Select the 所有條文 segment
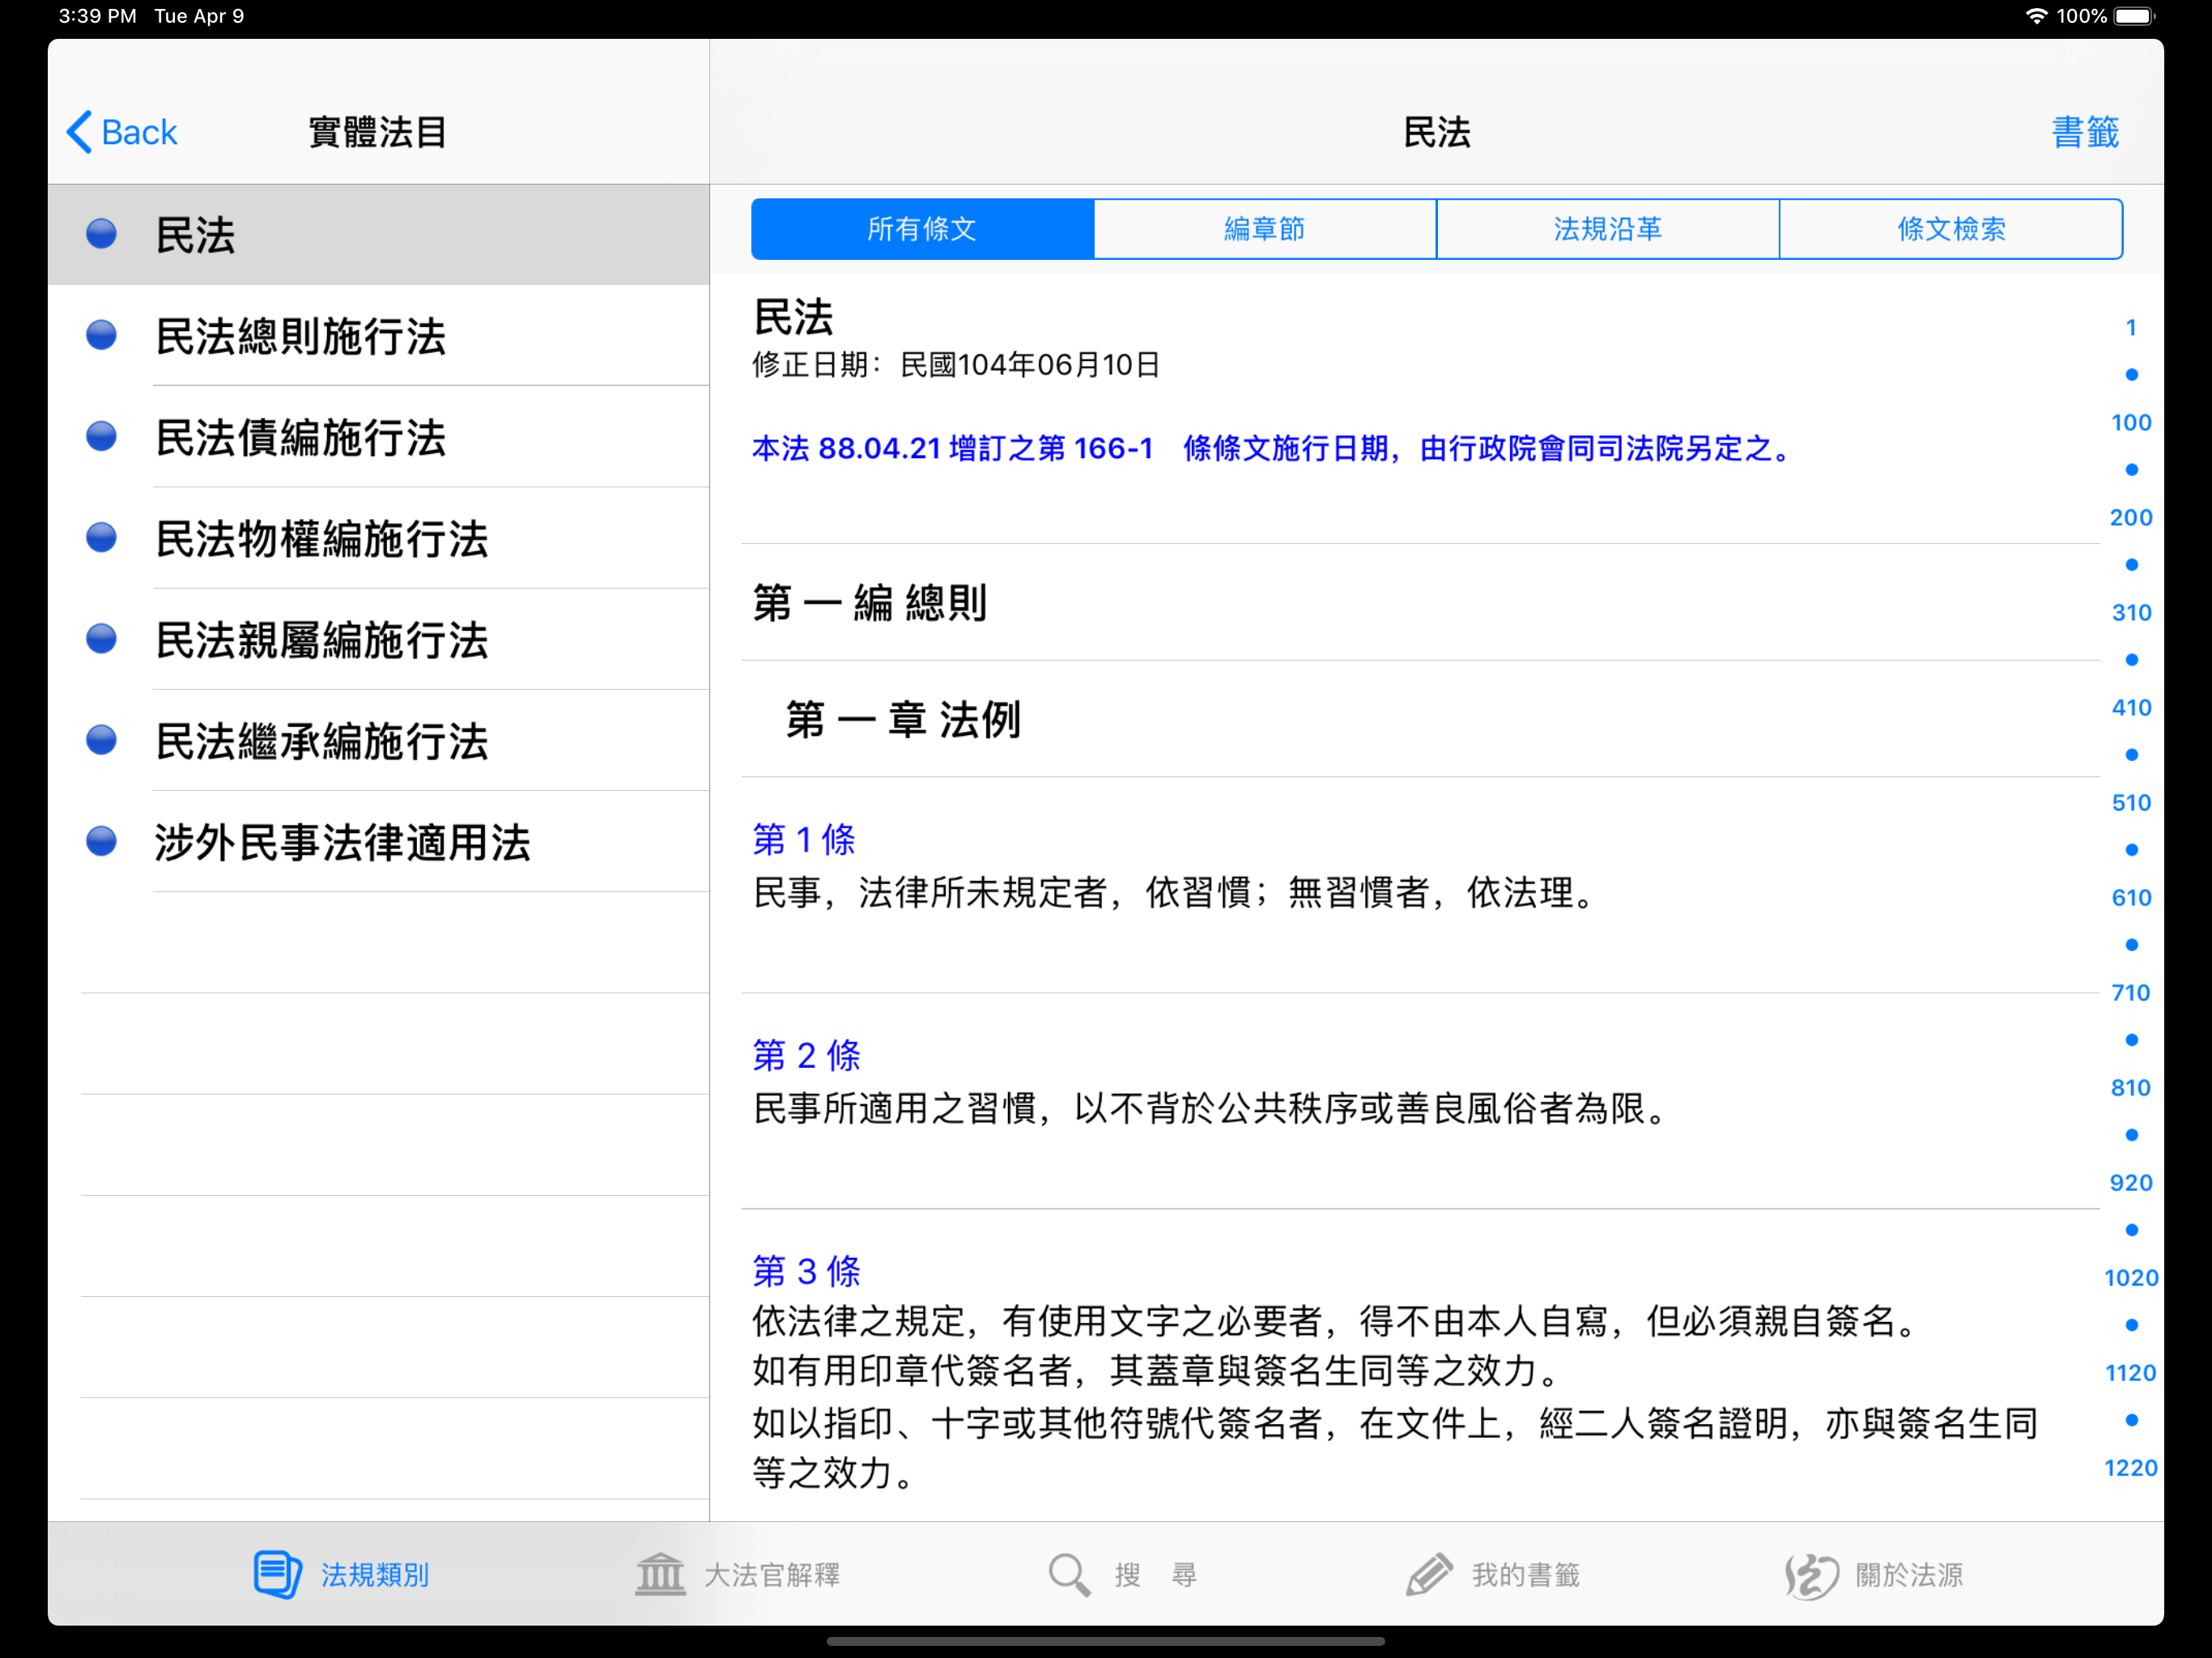Viewport: 2212px width, 1658px height. (x=922, y=229)
